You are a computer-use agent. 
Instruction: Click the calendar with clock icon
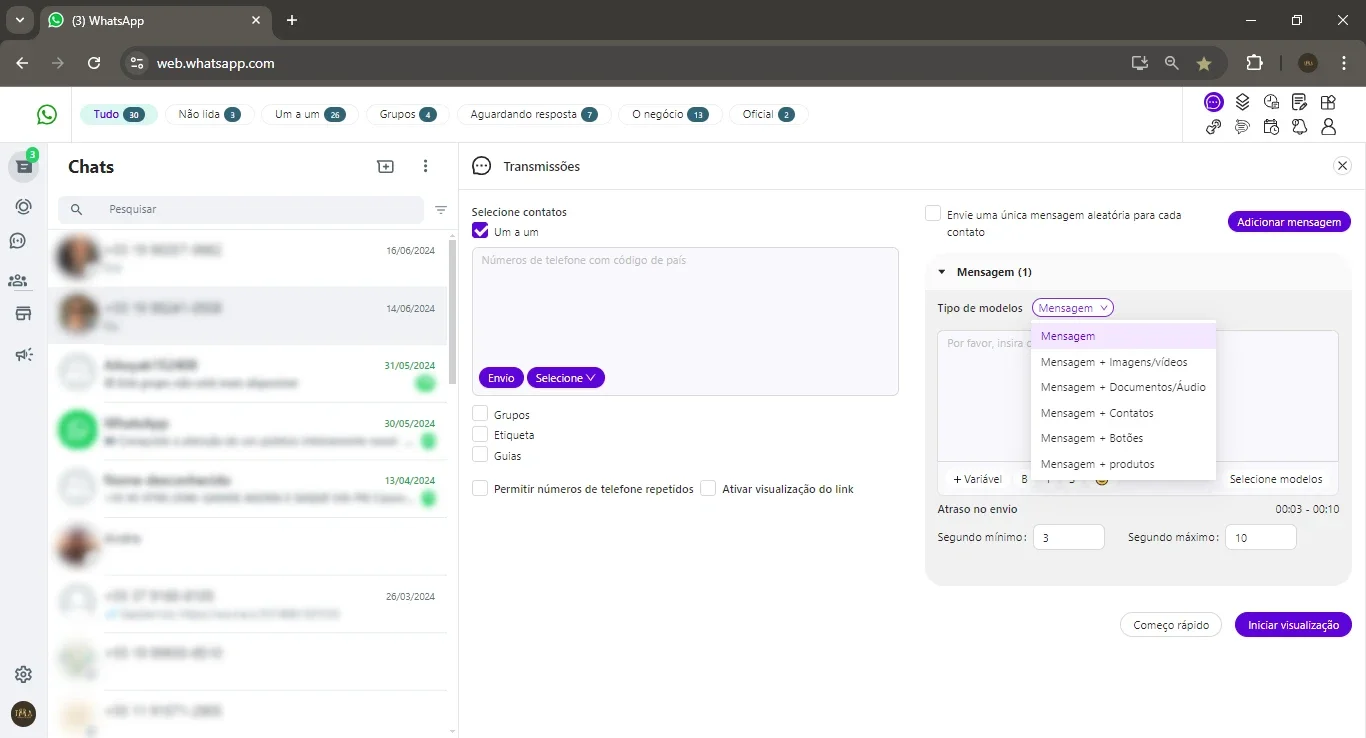click(1271, 127)
